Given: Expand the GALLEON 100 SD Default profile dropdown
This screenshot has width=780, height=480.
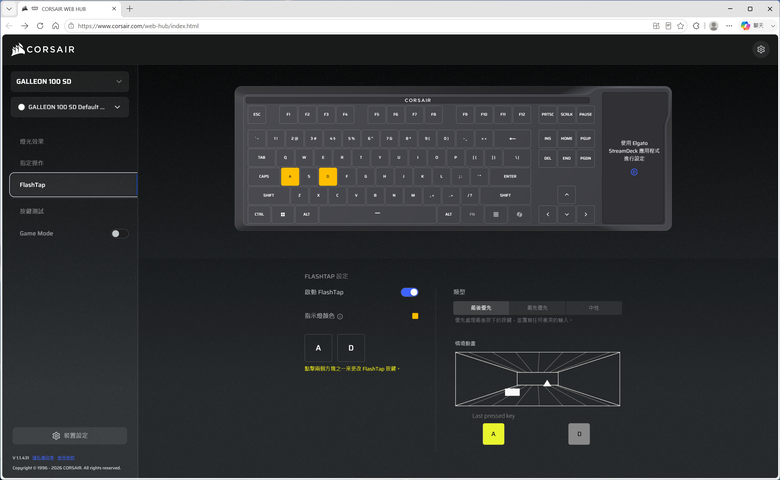Looking at the screenshot, I should (70, 107).
